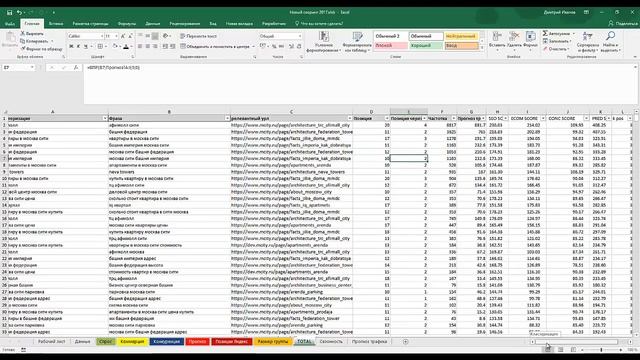The width and height of the screenshot is (640, 360).
Task: Open the font name dropdown (Calibri)
Action: [x=102, y=36]
